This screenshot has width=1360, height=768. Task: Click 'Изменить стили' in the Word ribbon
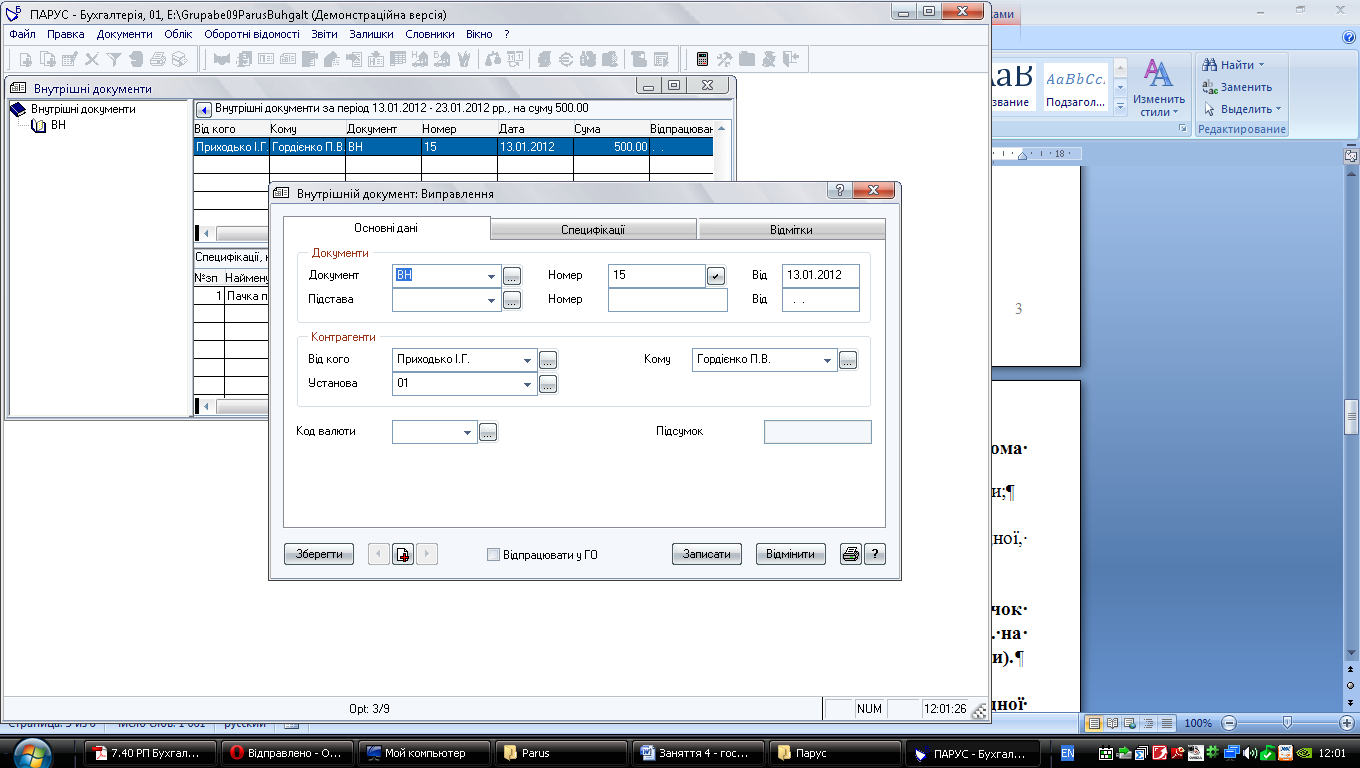click(1159, 86)
